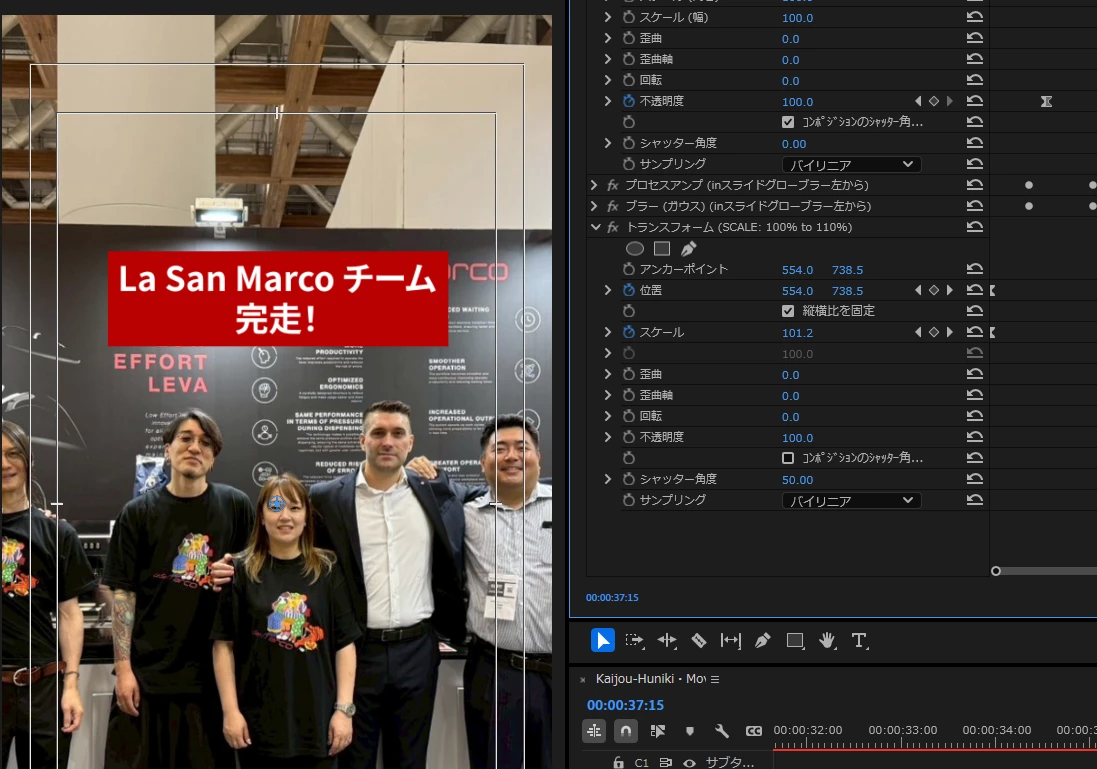
Task: Select the 'La San Marco チーム 完走!' title graphic
Action: [278, 299]
